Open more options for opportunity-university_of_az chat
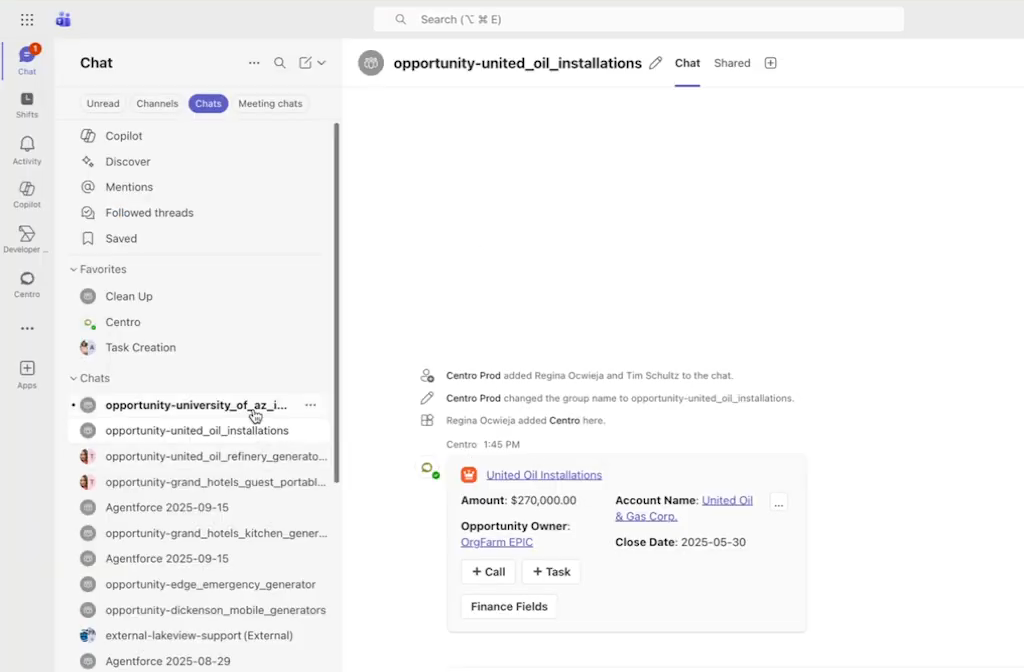This screenshot has width=1024, height=672. [310, 405]
